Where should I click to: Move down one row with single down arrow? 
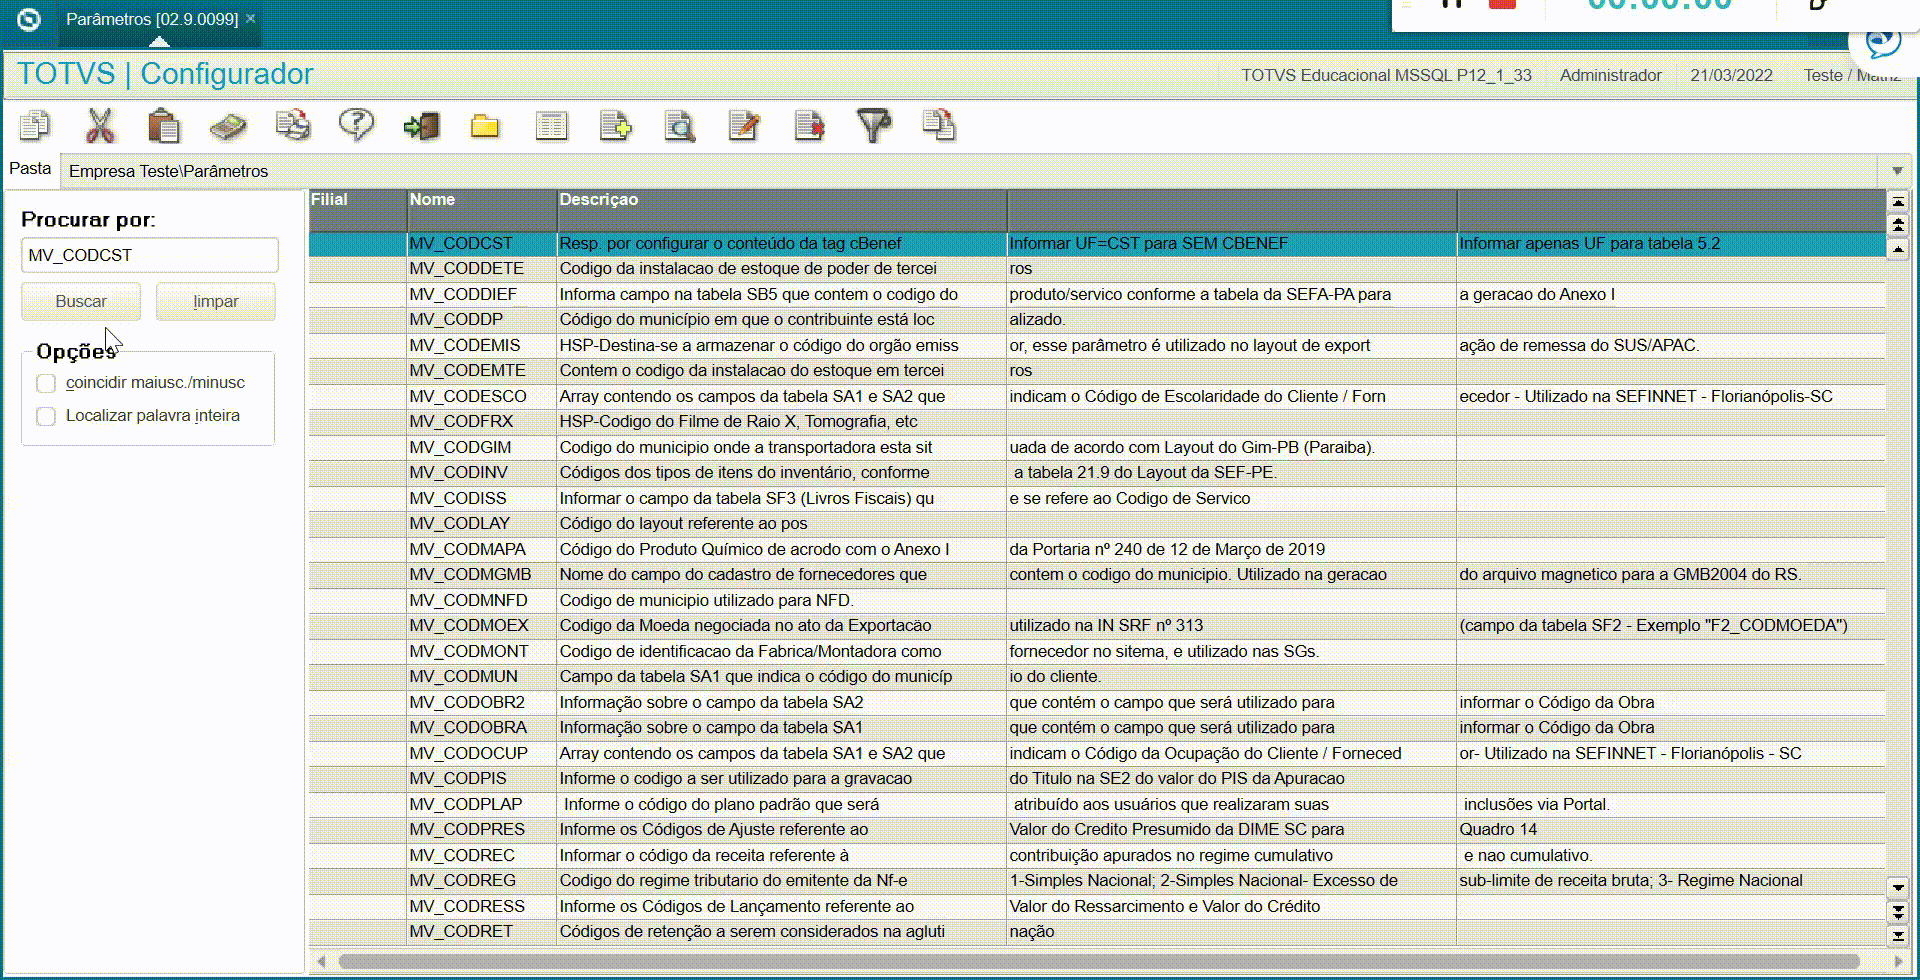click(1897, 887)
